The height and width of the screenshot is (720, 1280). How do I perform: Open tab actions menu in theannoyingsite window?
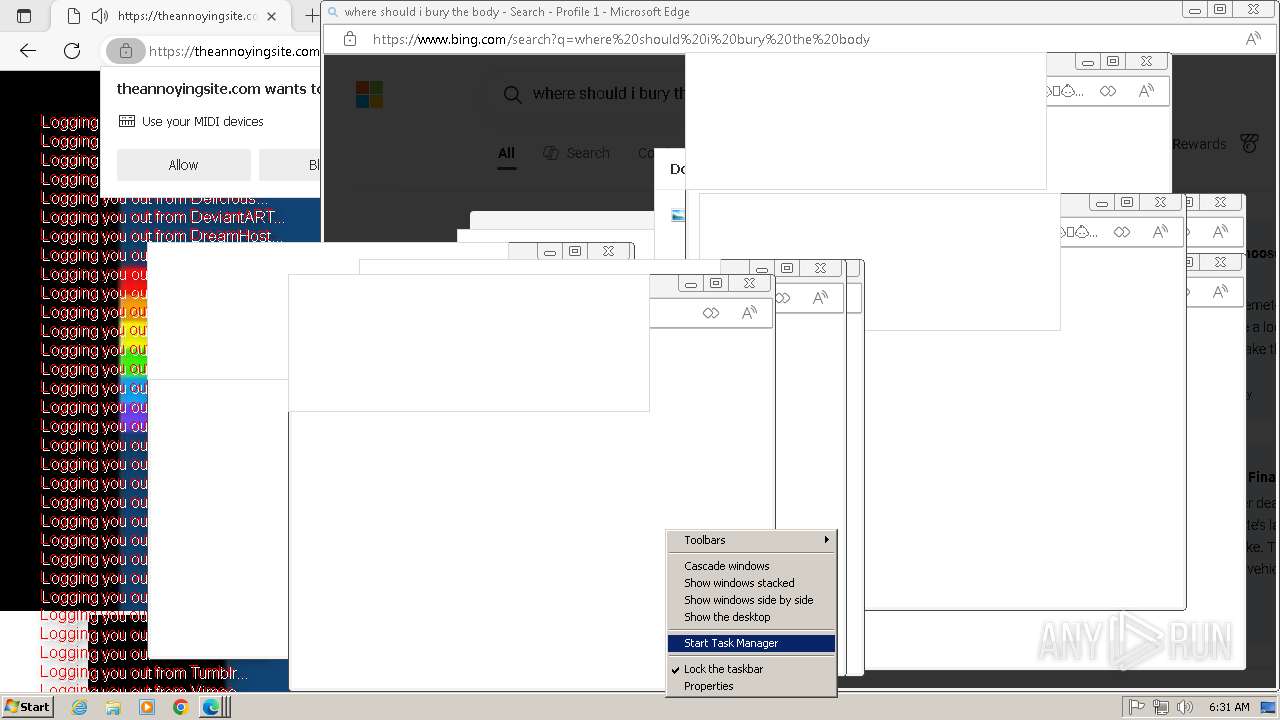[24, 16]
